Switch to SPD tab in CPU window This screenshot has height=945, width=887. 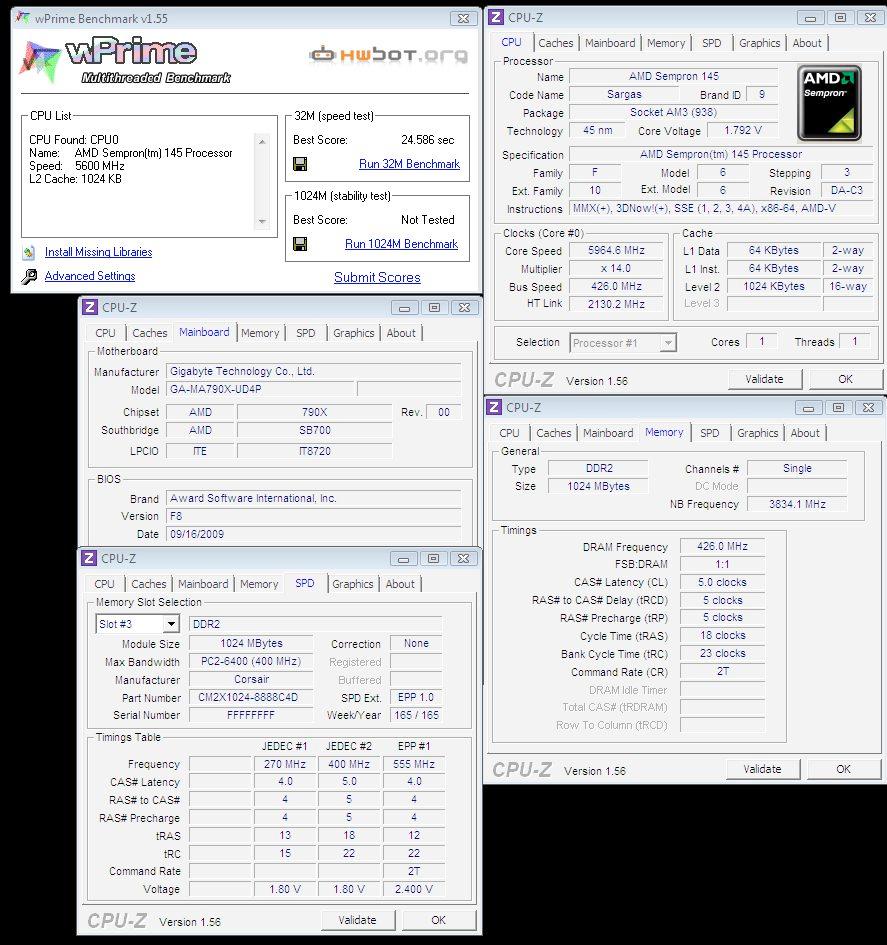click(x=712, y=43)
